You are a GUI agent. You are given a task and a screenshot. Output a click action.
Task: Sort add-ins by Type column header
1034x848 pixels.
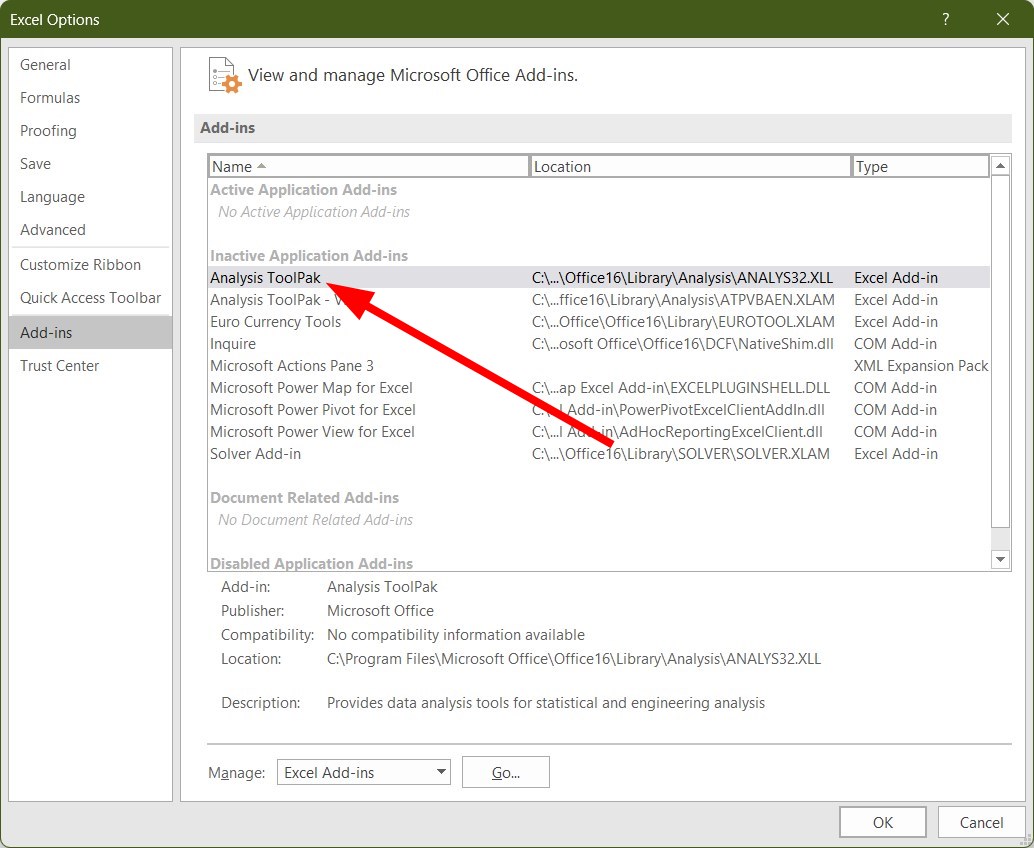(x=921, y=166)
